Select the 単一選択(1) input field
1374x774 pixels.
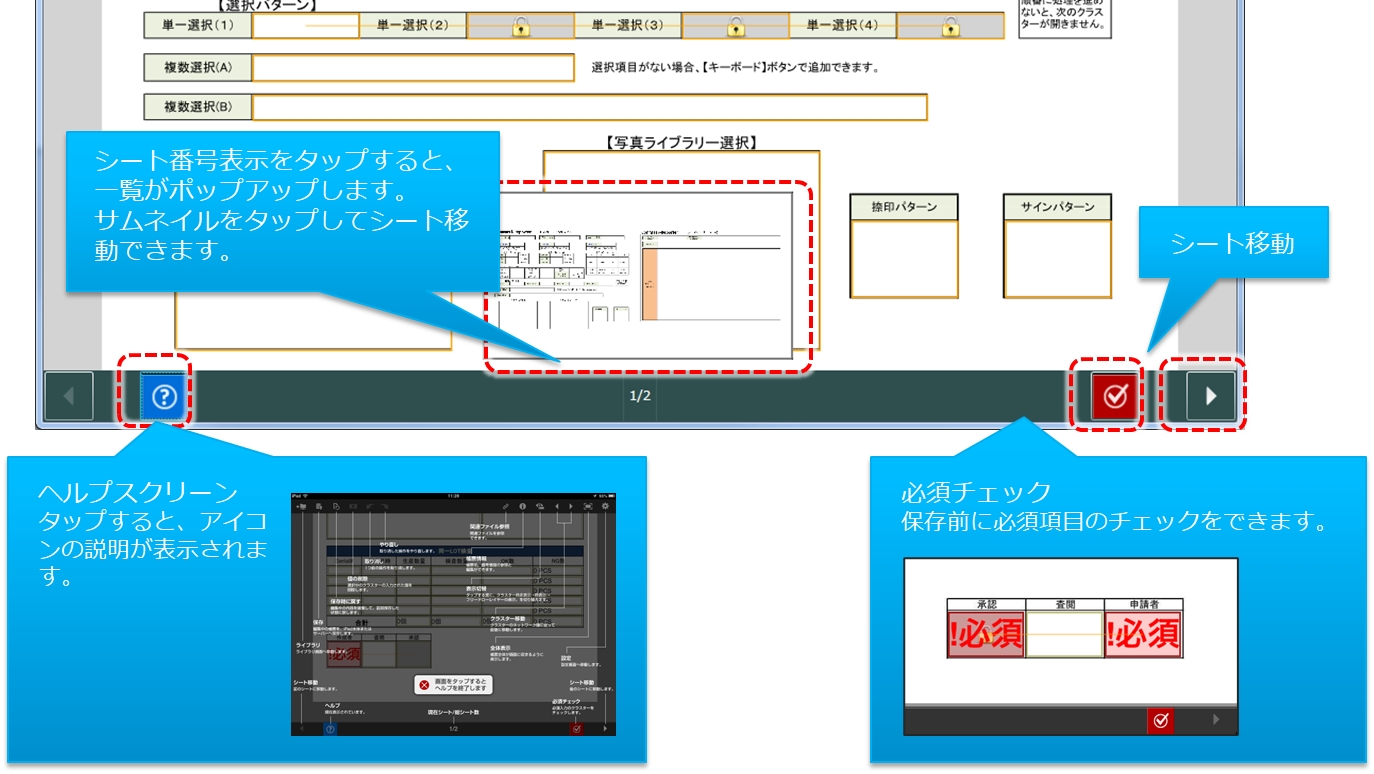click(305, 26)
